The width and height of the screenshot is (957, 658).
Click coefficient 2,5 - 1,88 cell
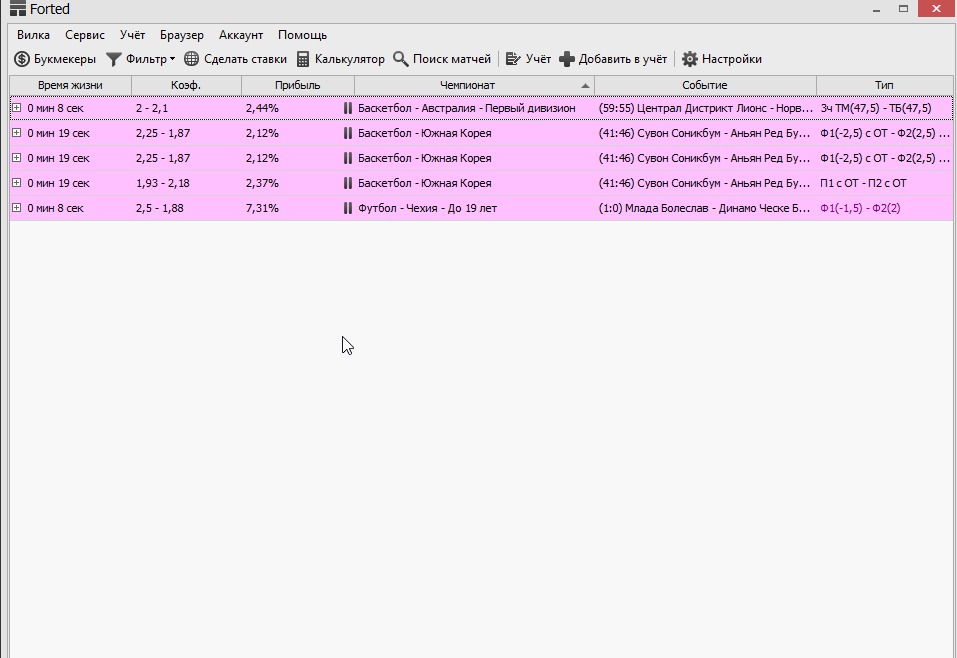pyautogui.click(x=160, y=208)
